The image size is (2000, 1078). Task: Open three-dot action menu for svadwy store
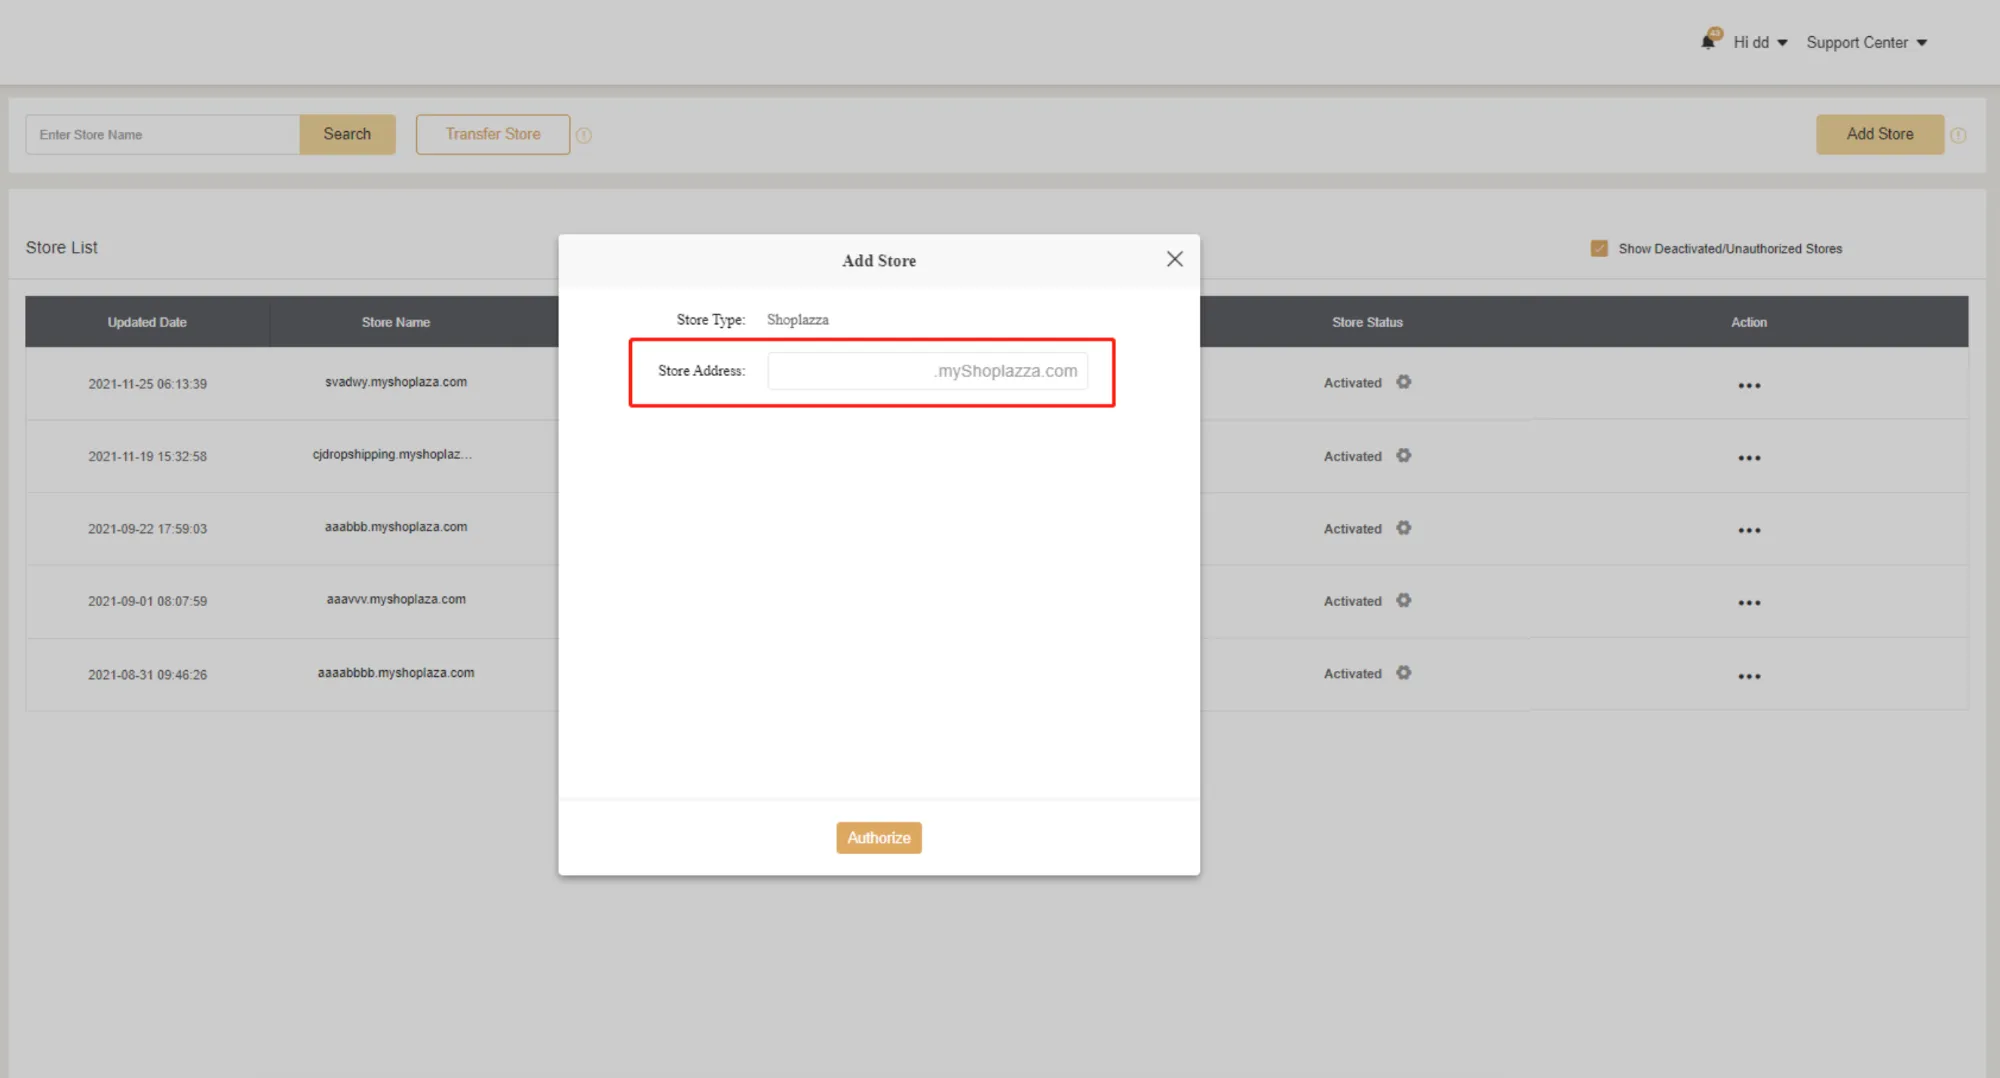(x=1748, y=385)
